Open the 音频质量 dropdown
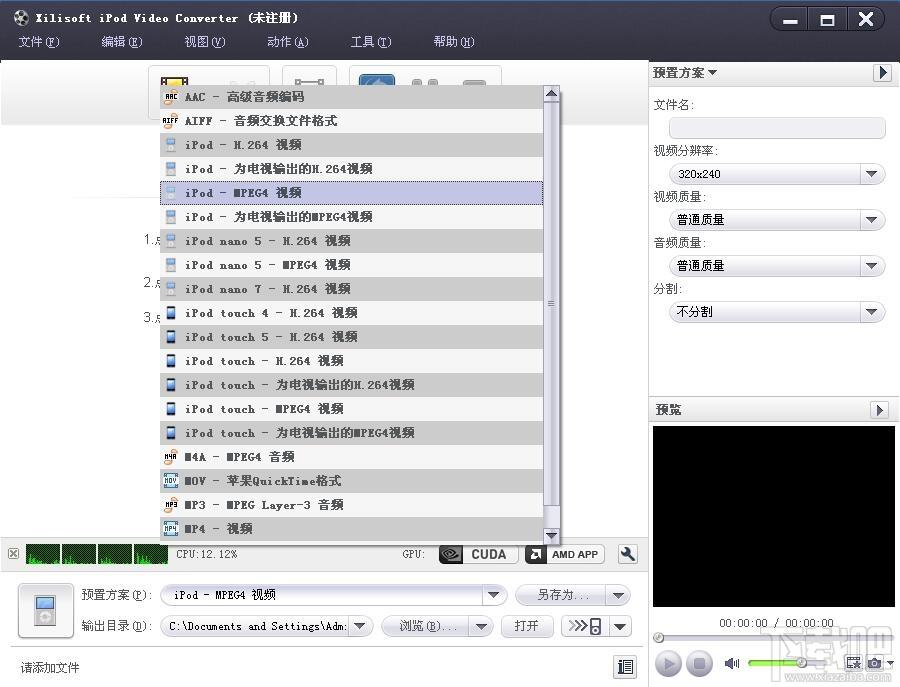 pyautogui.click(x=777, y=266)
